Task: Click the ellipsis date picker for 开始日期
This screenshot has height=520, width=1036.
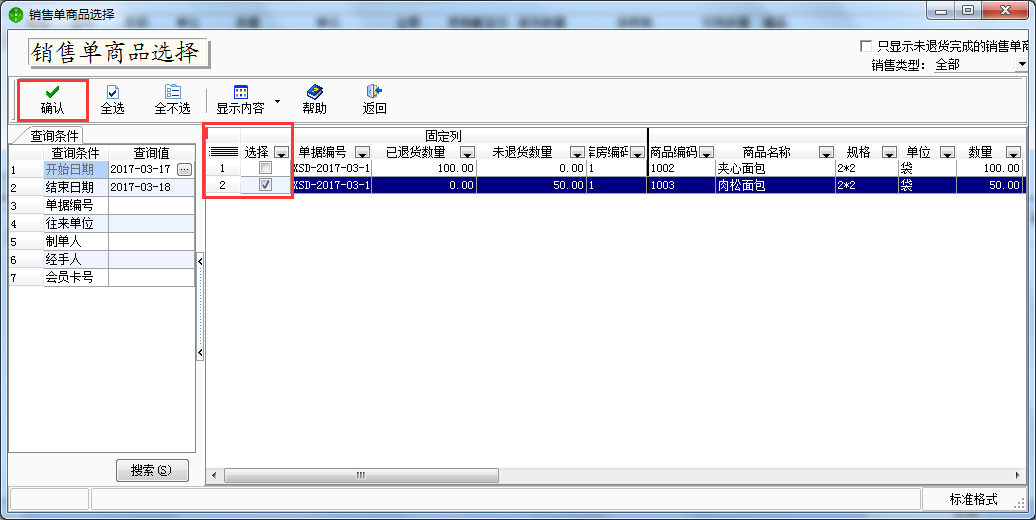Action: tap(183, 169)
